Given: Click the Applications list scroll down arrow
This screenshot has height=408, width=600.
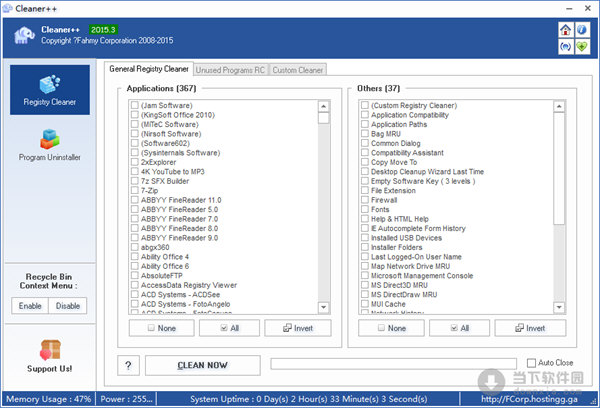Looking at the screenshot, I should [324, 307].
